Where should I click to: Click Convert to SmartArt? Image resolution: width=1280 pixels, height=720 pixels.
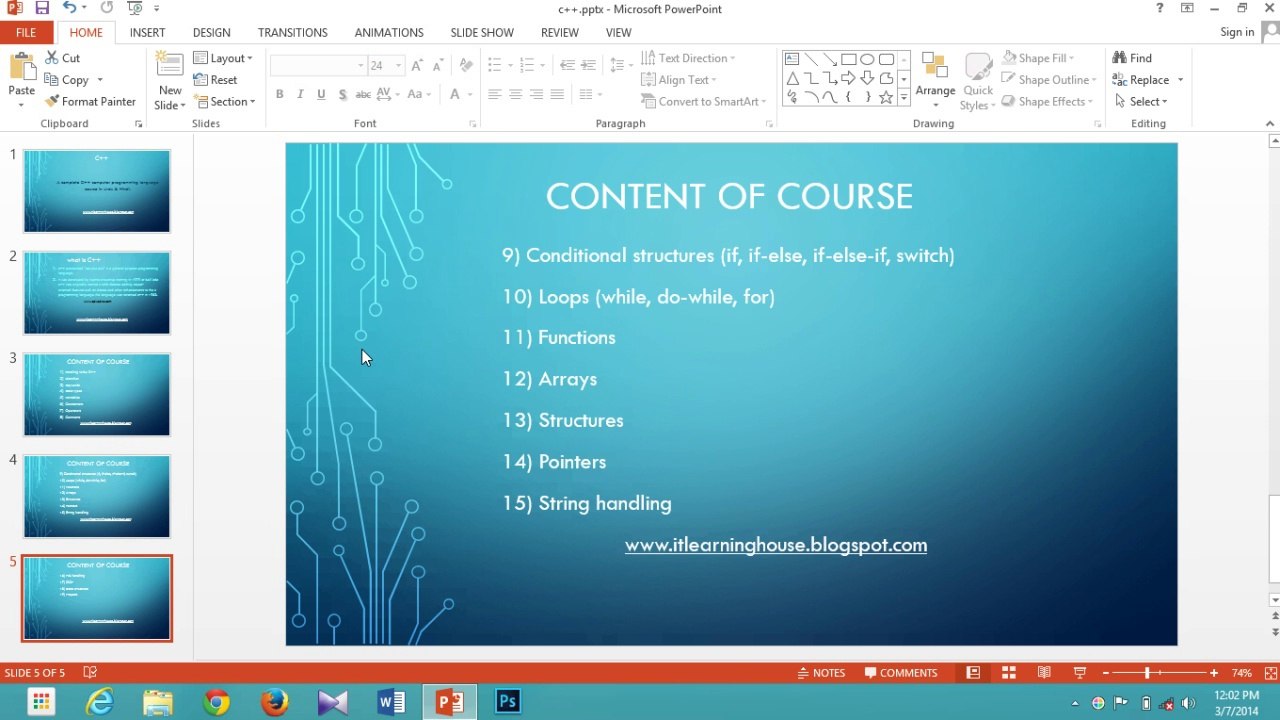point(703,101)
